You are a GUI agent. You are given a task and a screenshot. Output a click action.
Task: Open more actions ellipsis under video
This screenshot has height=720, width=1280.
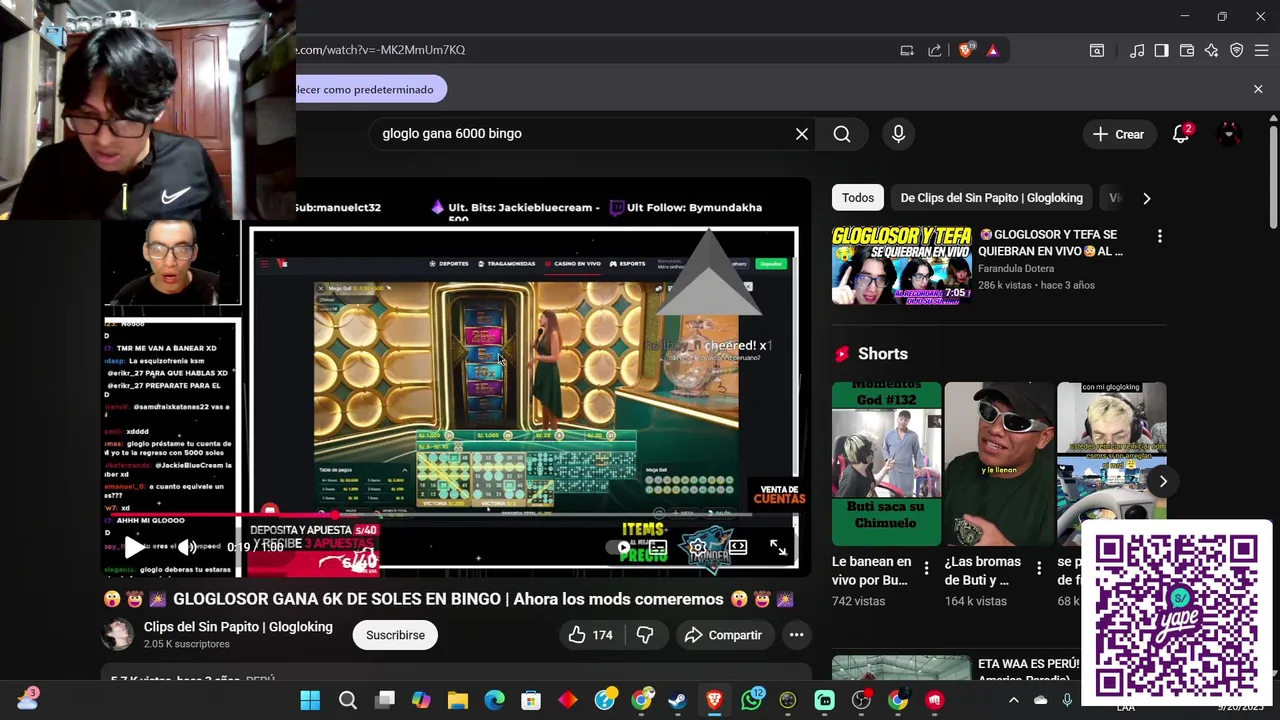click(x=796, y=635)
